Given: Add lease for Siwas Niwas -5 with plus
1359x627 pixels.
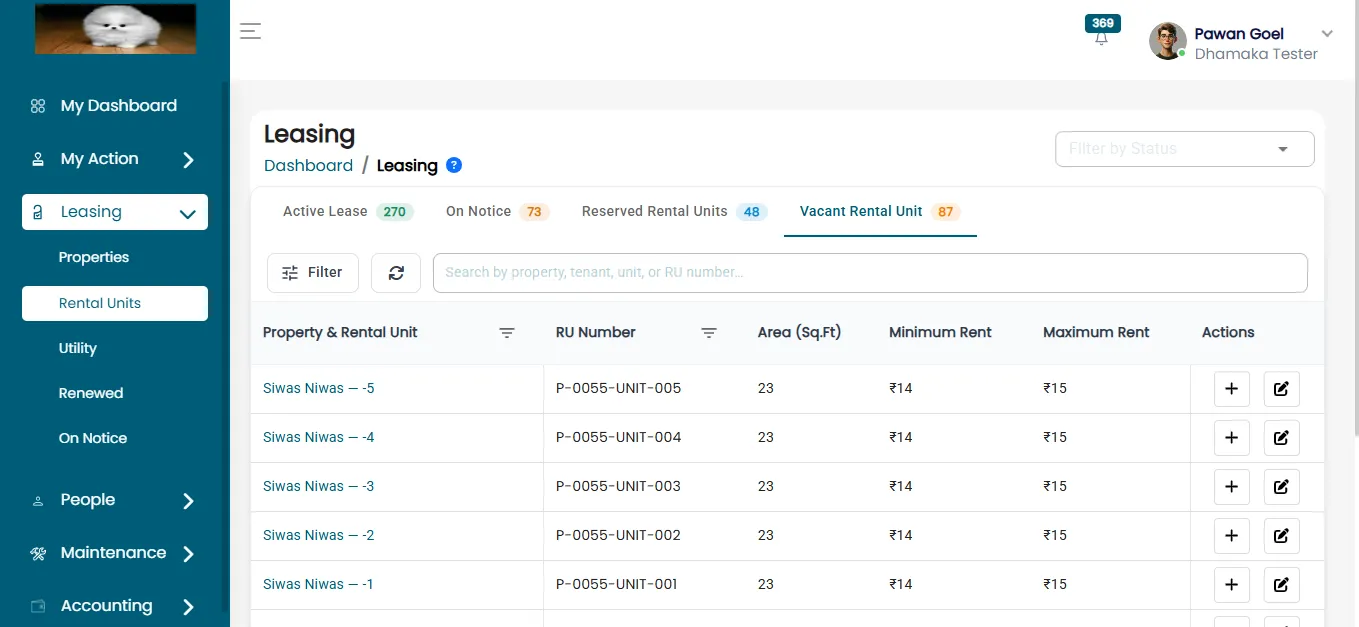Looking at the screenshot, I should pyautogui.click(x=1232, y=389).
